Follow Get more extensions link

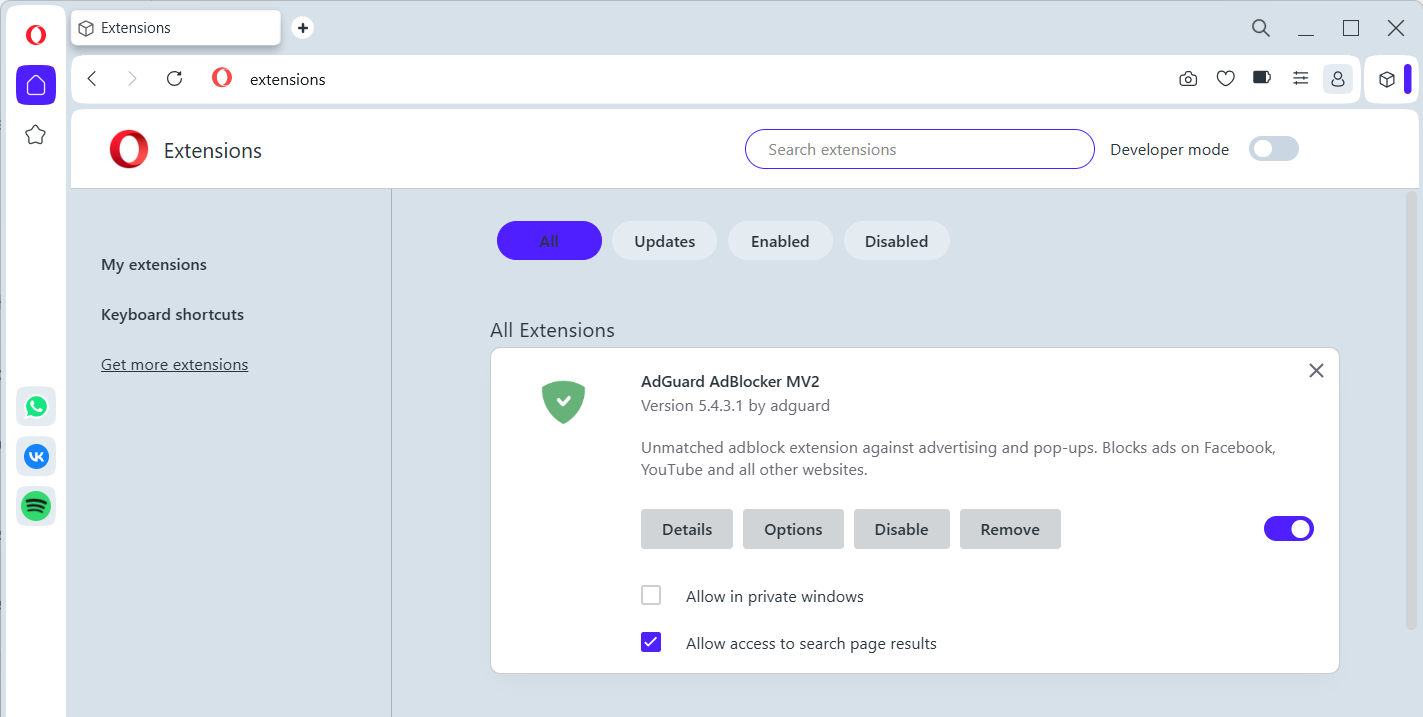(x=174, y=364)
